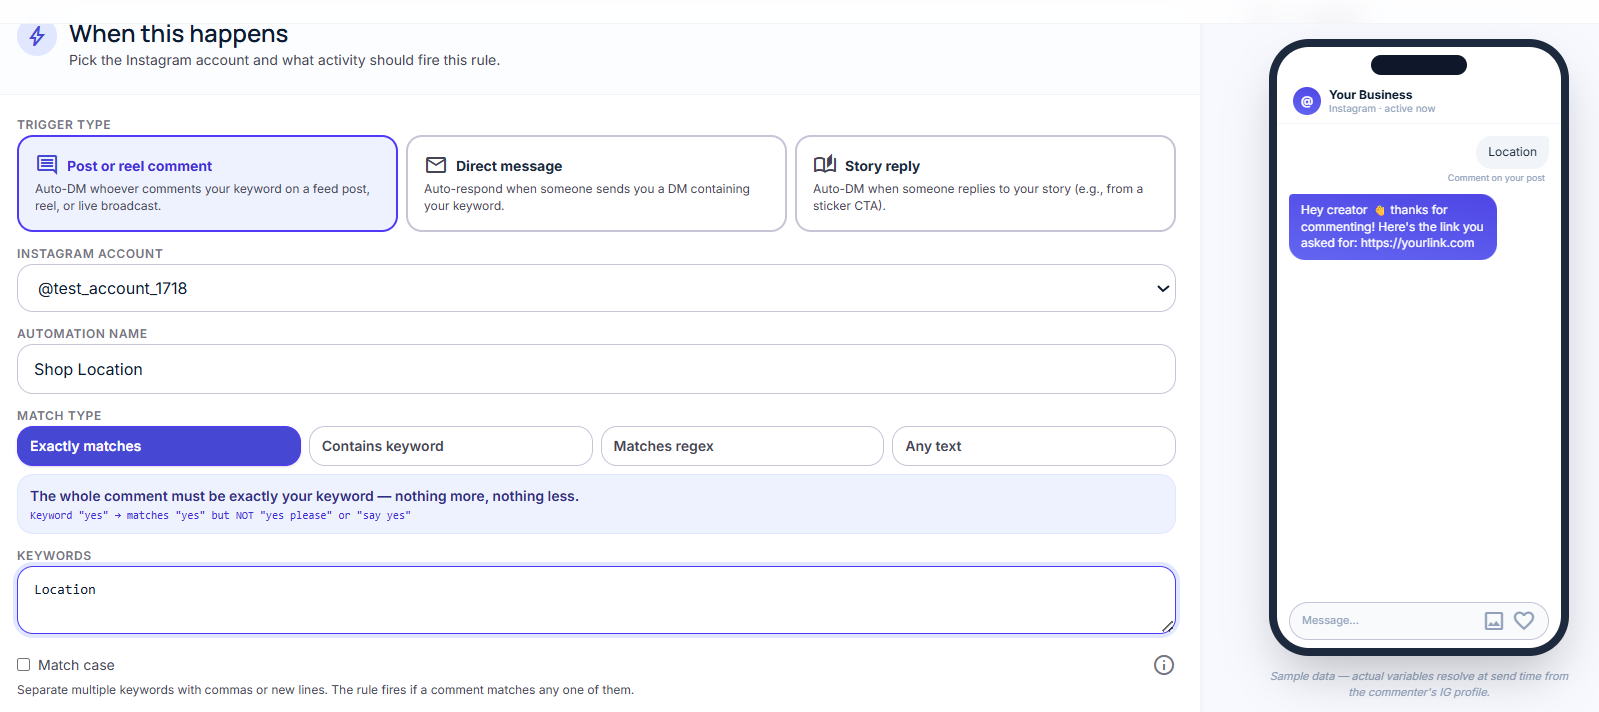Viewport: 1599px width, 712px height.
Task: Click the image attachment icon in phone preview
Action: pyautogui.click(x=1494, y=621)
